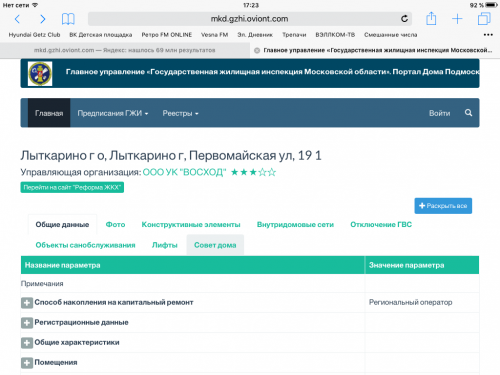Click Название параметра column header
Image resolution: width=500 pixels, height=375 pixels.
tap(193, 265)
